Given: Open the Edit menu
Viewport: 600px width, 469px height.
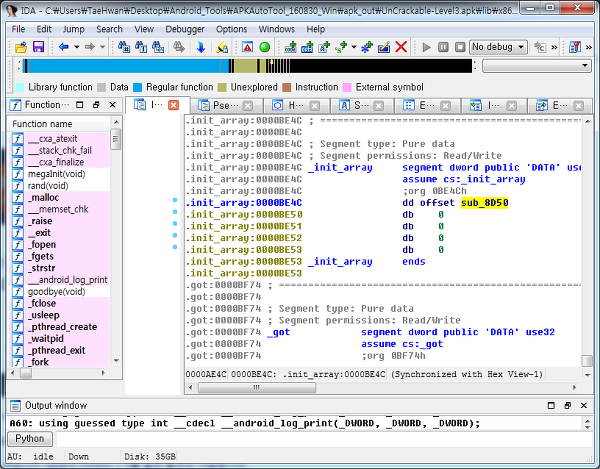Looking at the screenshot, I should (x=44, y=29).
